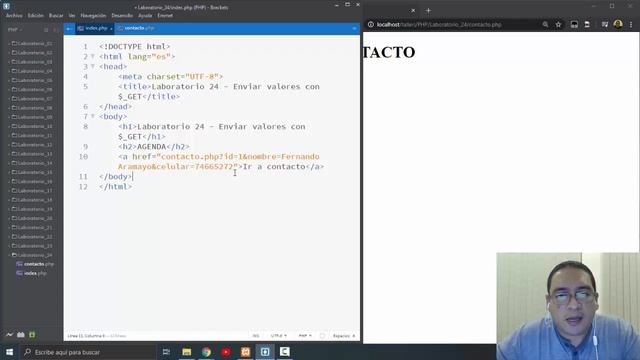The height and width of the screenshot is (360, 640).
Task: Open Live Preview lightning icon in Brackets sidebar
Action: click(9, 335)
